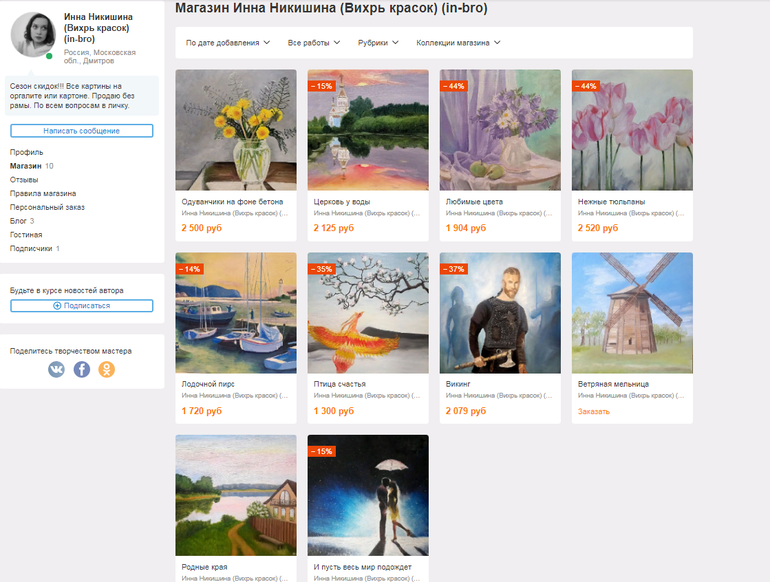Open the 'Отзывы' page

pyautogui.click(x=24, y=180)
